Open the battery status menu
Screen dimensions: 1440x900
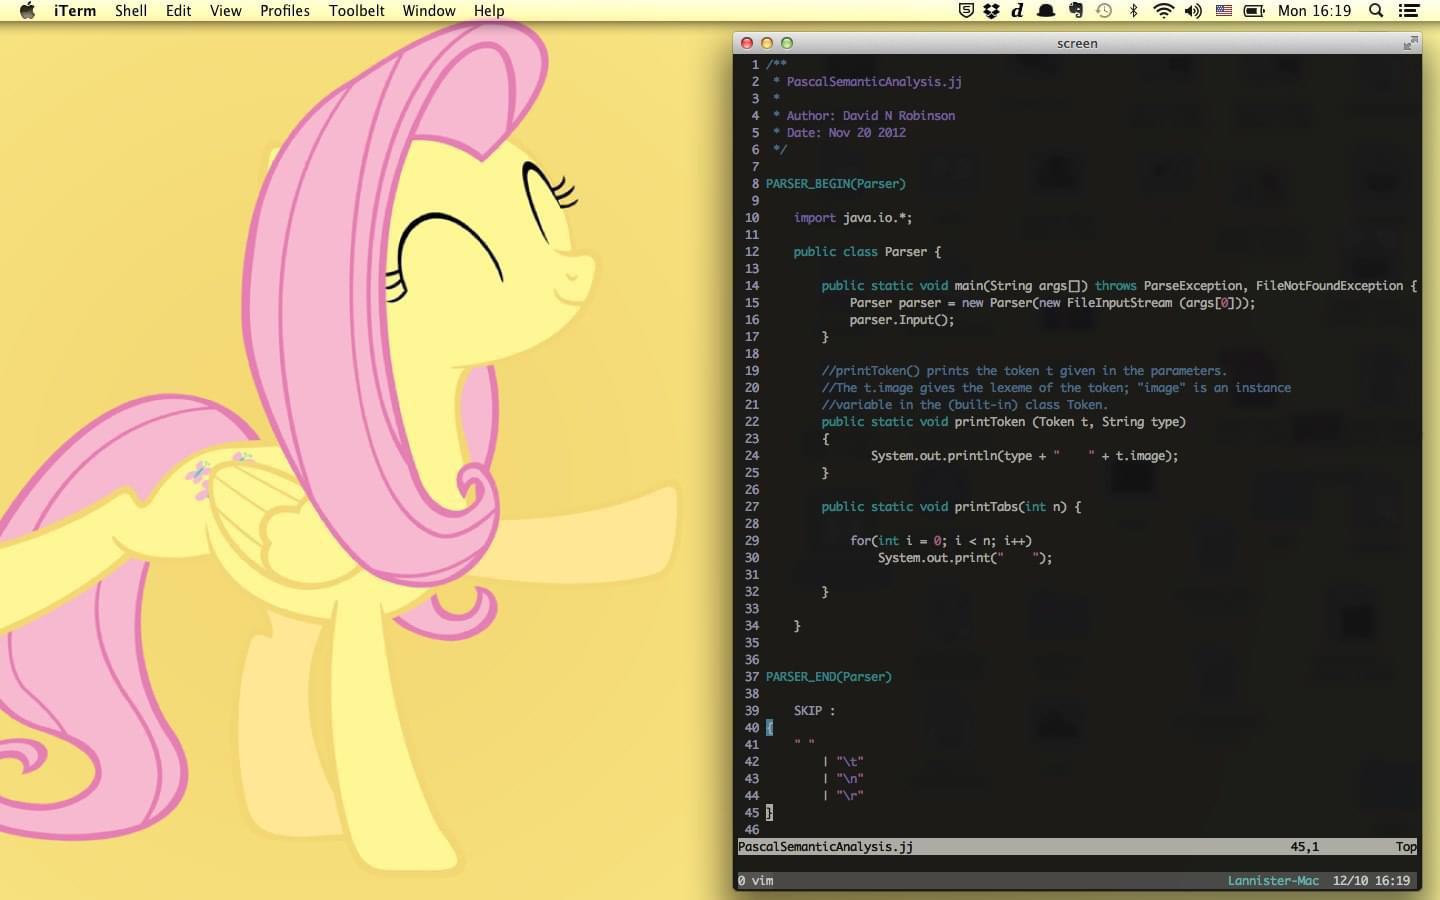[x=1254, y=11]
